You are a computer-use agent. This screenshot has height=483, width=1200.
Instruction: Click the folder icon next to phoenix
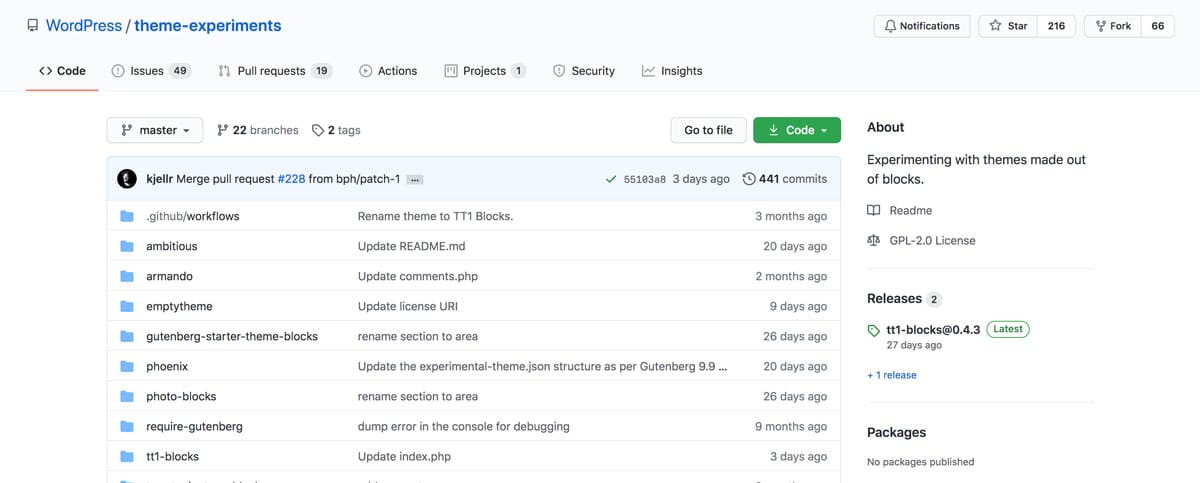point(127,366)
